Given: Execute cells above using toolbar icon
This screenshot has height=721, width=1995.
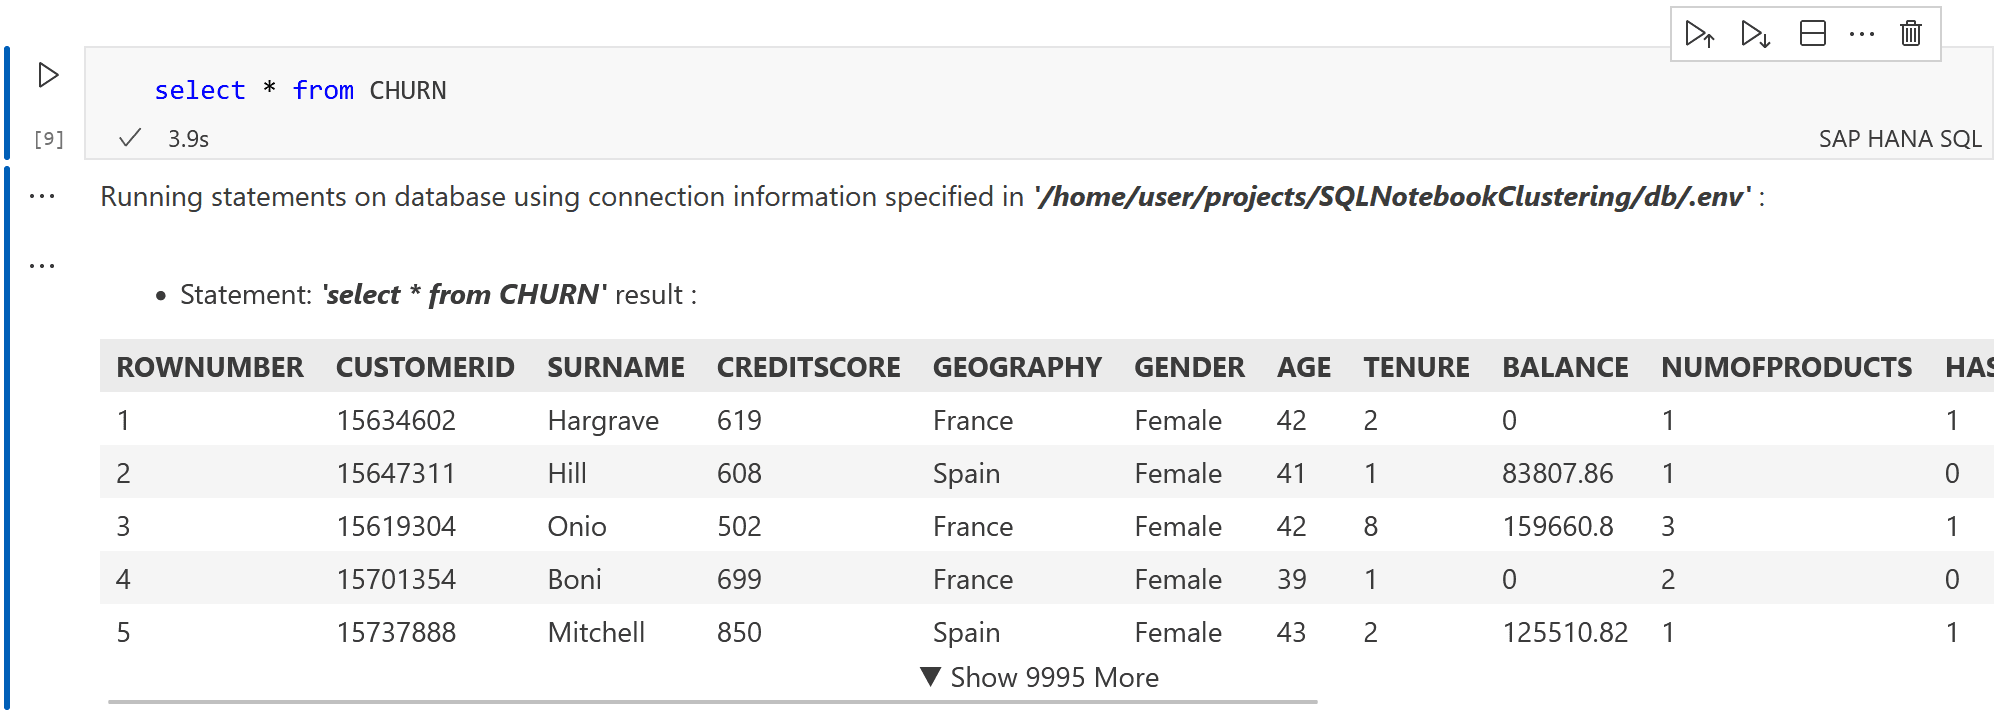Looking at the screenshot, I should (1699, 34).
